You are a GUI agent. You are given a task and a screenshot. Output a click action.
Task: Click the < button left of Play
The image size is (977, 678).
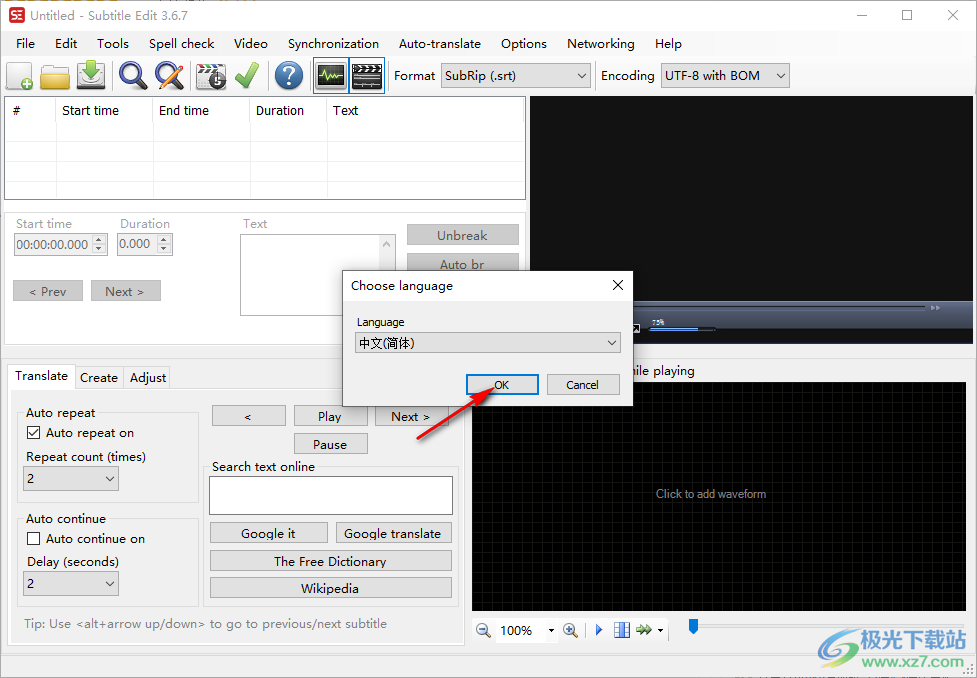point(249,416)
